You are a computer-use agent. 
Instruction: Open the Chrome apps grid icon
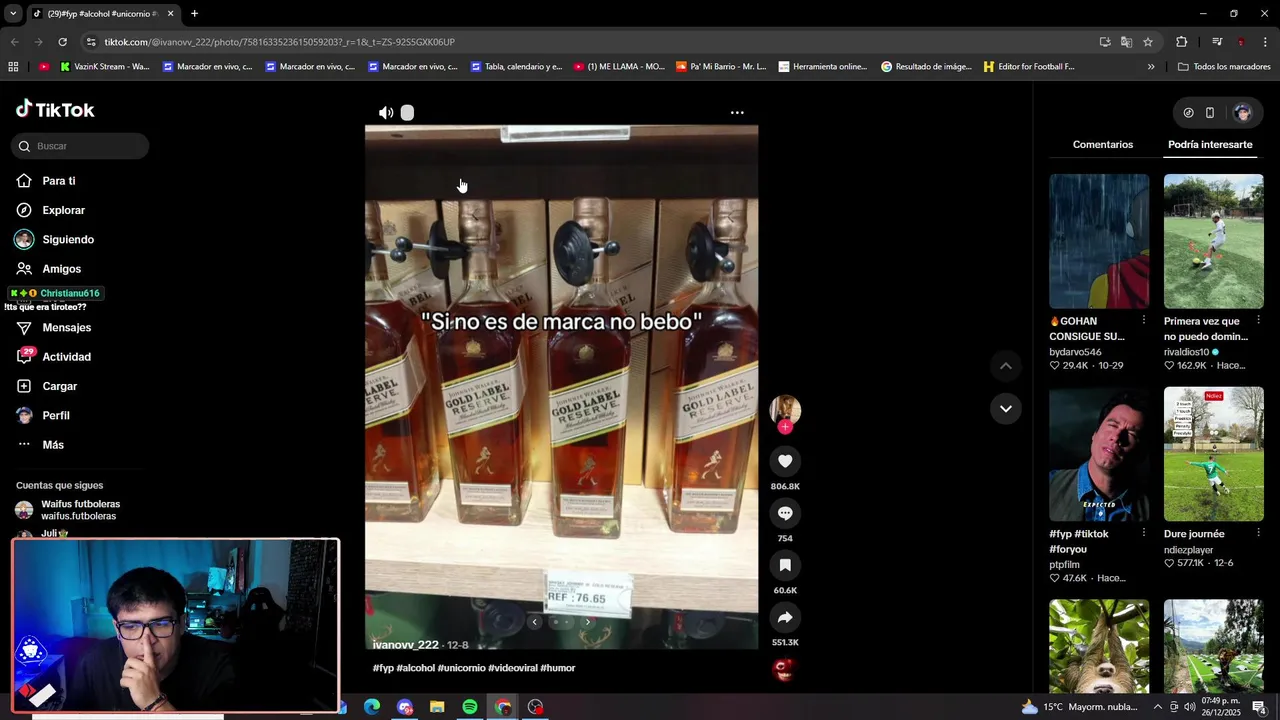pos(13,67)
